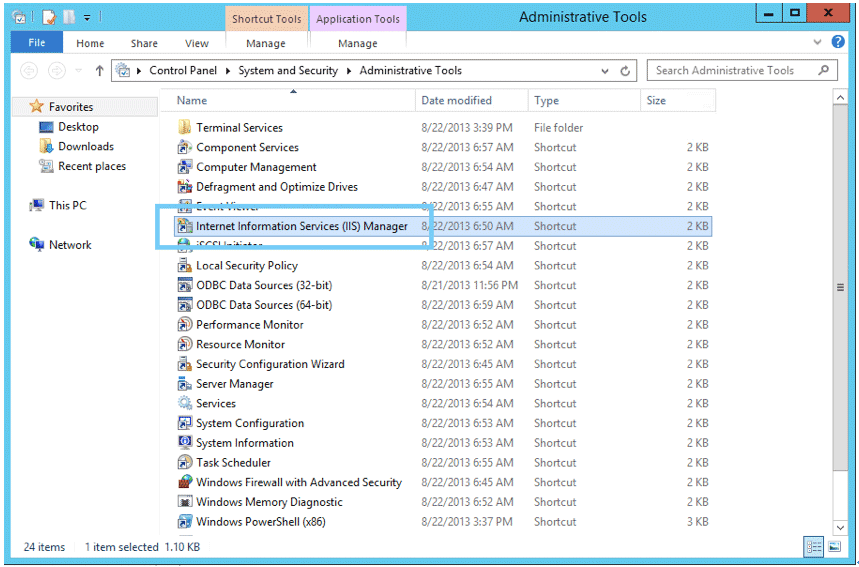Open Manage tab under Application Tools
Image resolution: width=859 pixels, height=567 pixels.
pyautogui.click(x=357, y=43)
